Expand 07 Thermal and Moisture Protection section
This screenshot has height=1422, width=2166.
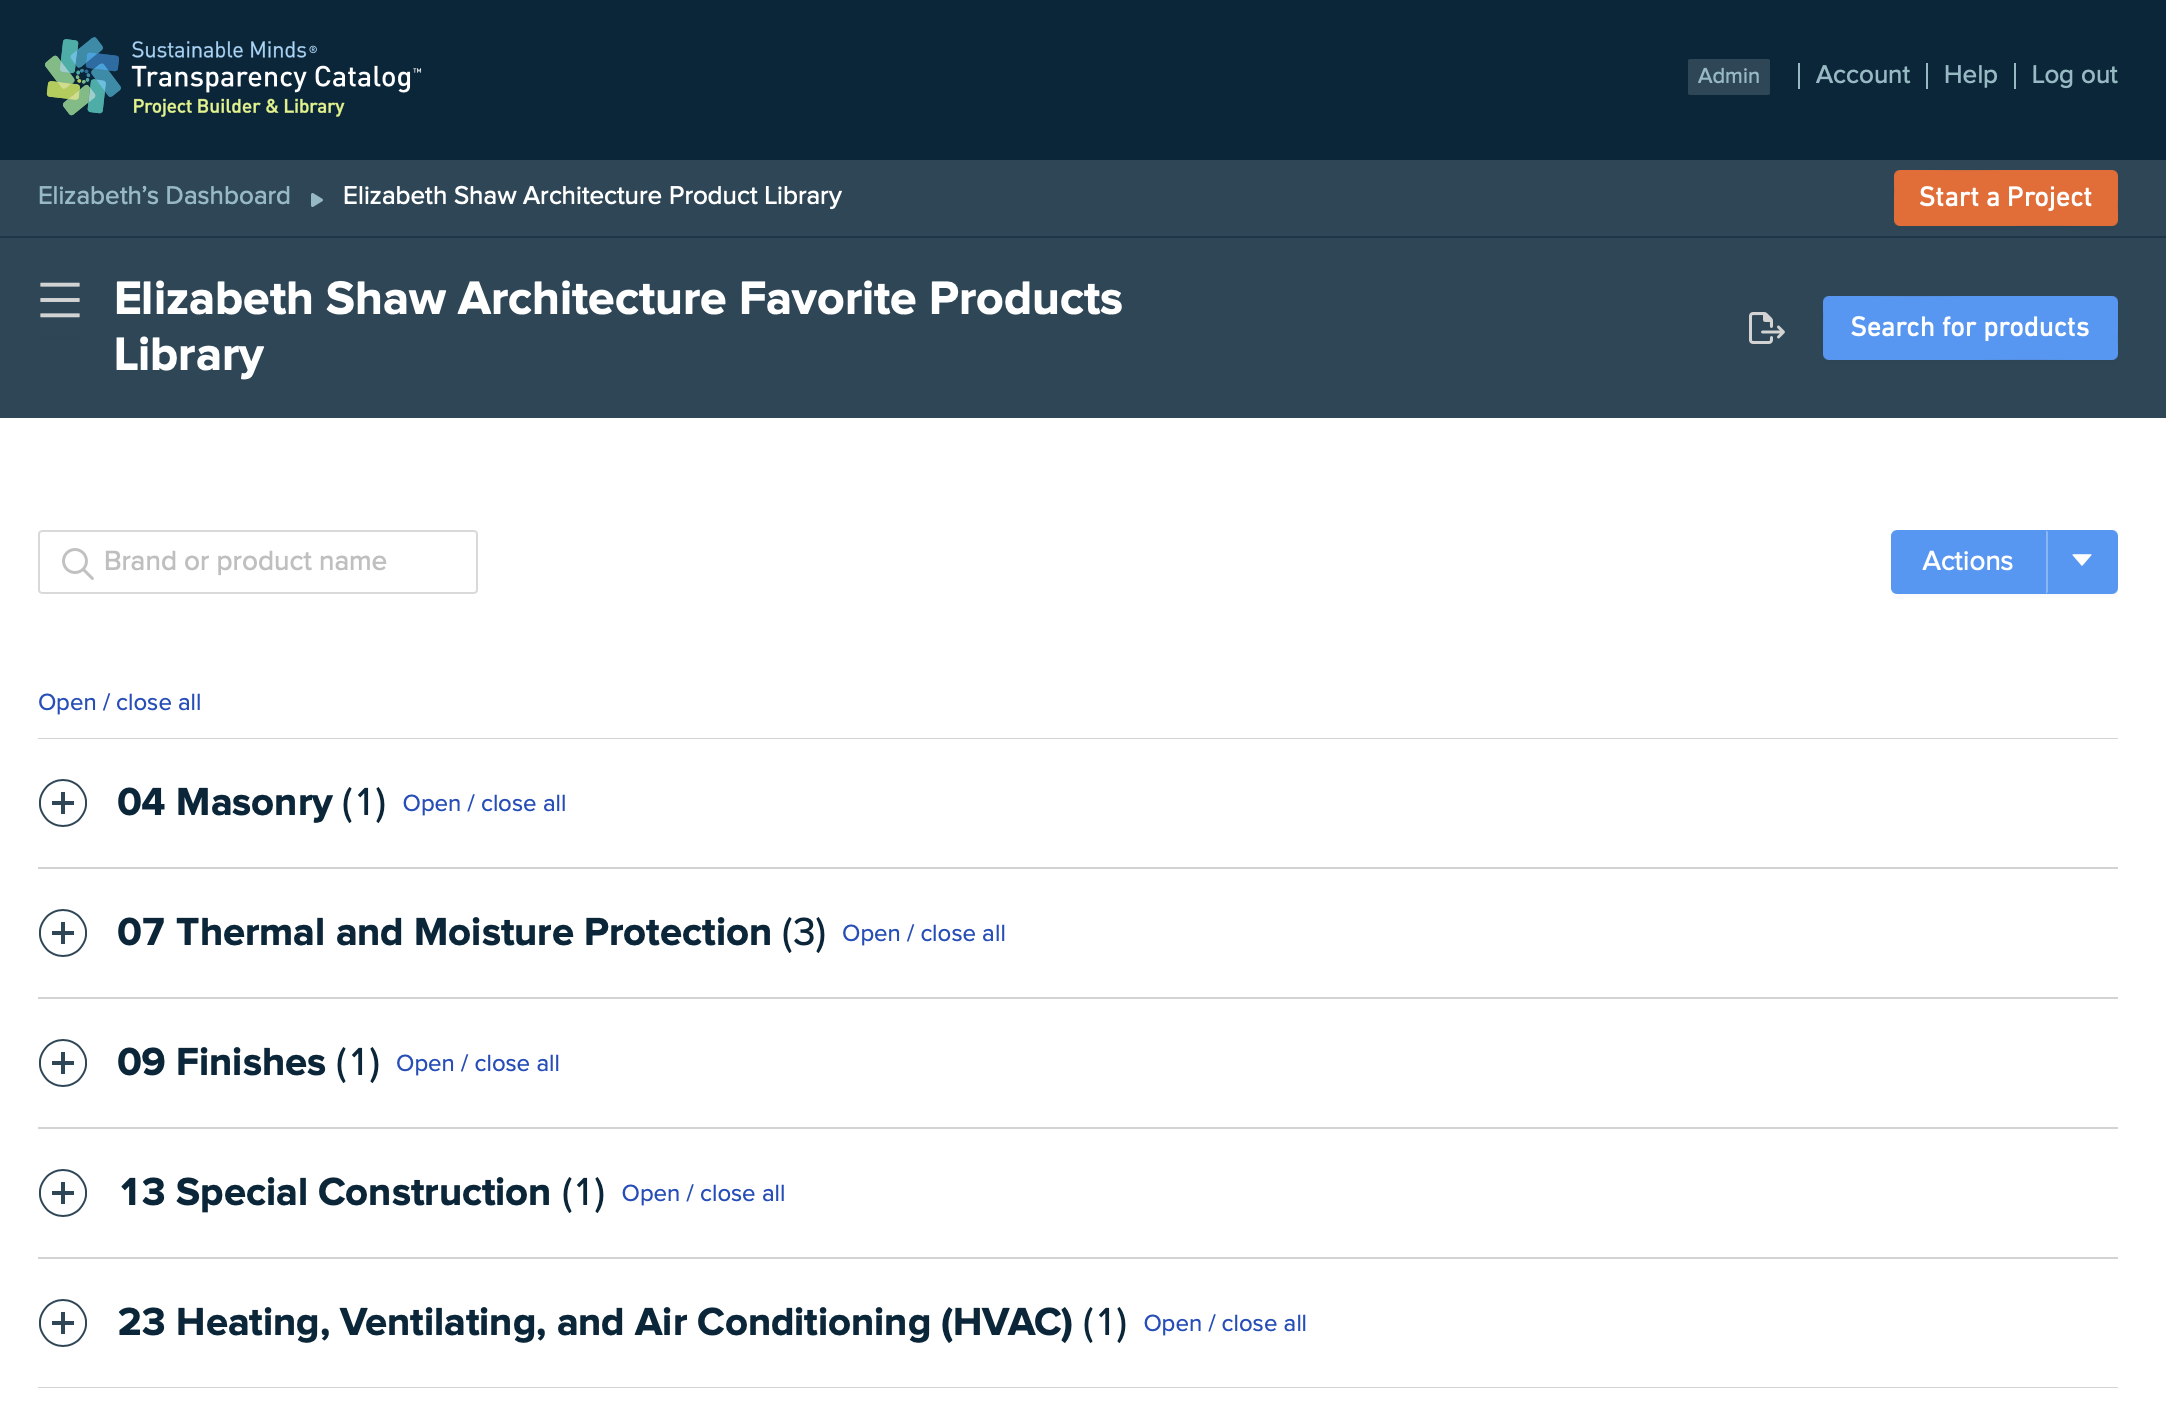pyautogui.click(x=63, y=933)
